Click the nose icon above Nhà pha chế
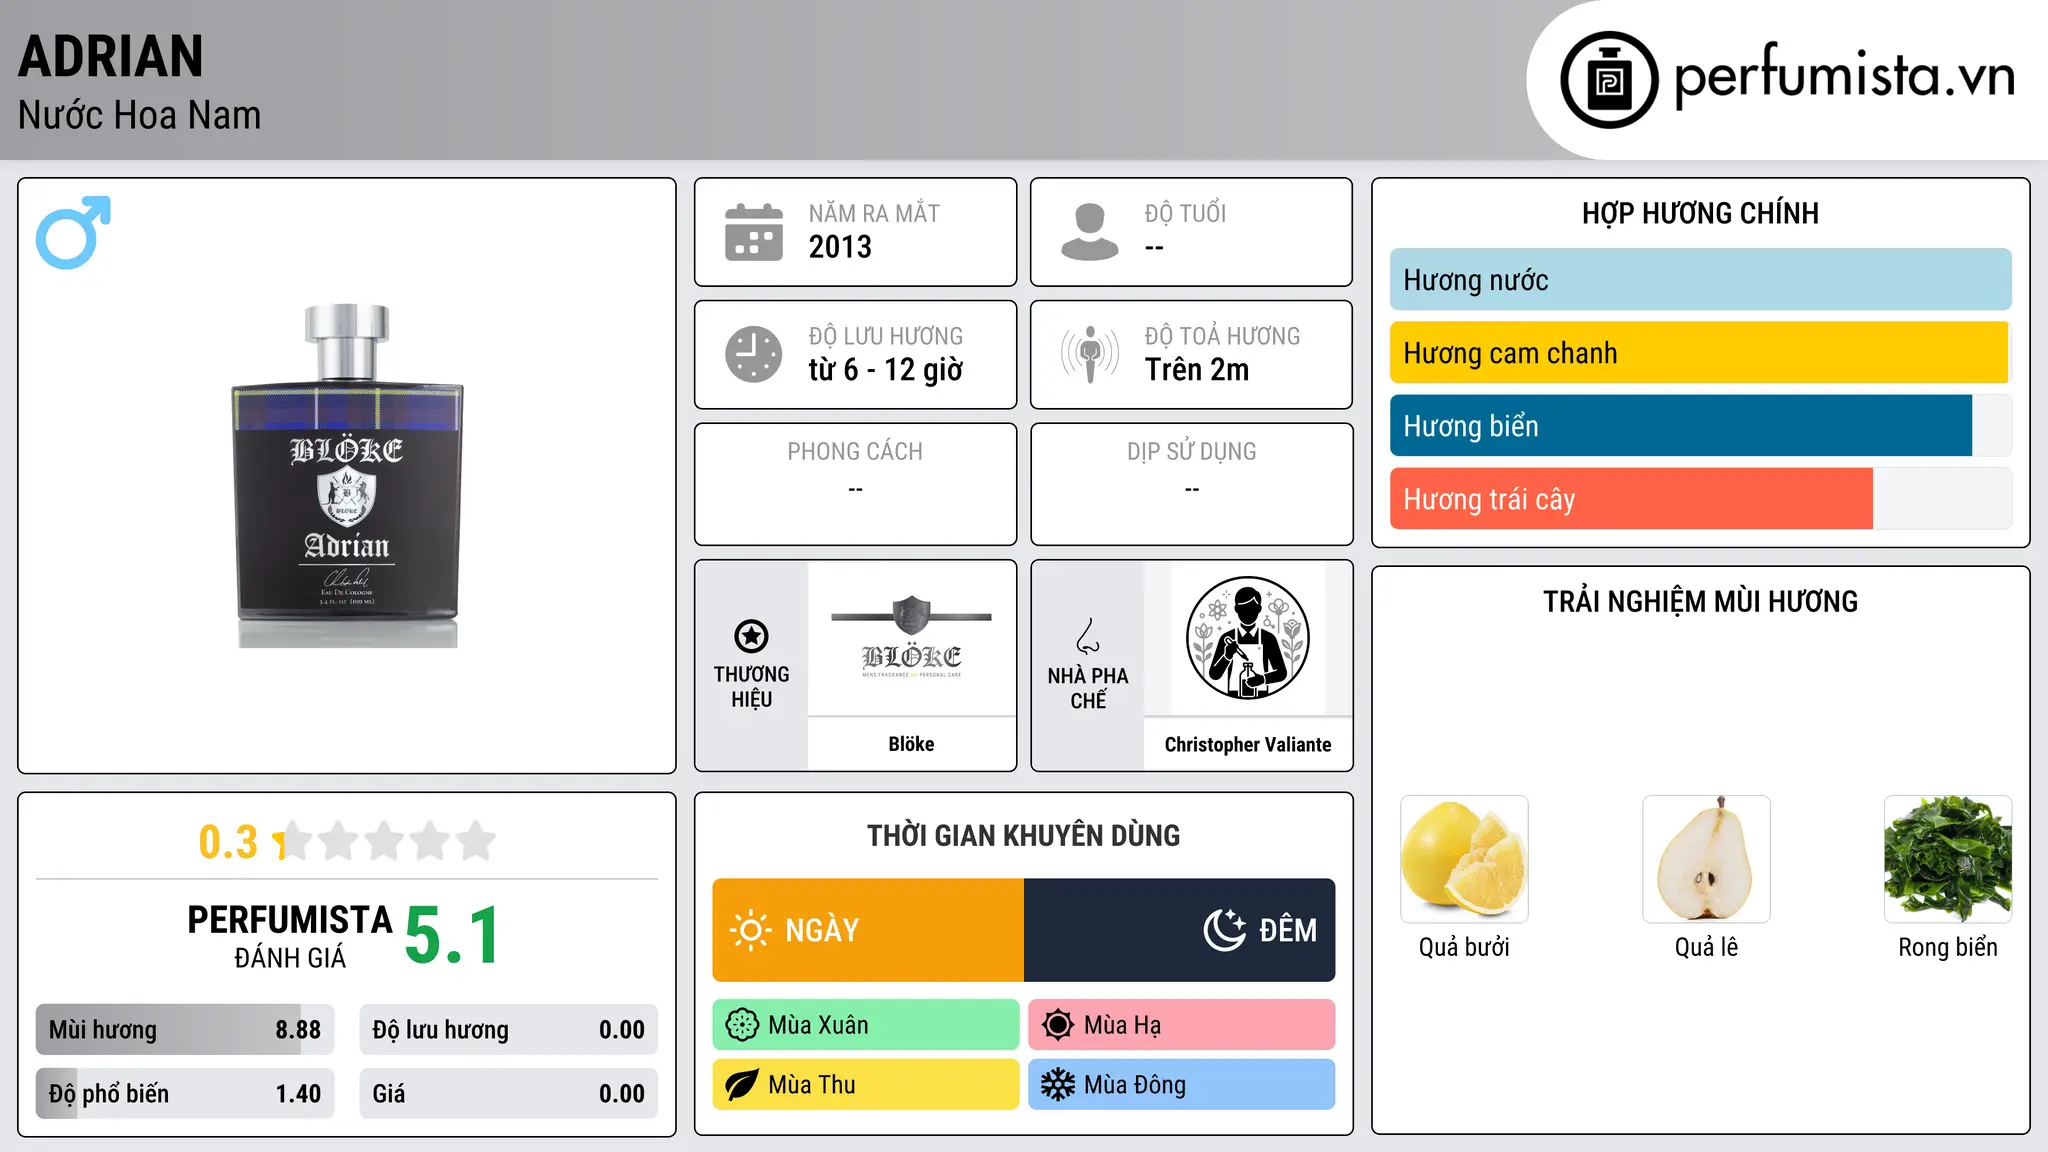 coord(1088,636)
